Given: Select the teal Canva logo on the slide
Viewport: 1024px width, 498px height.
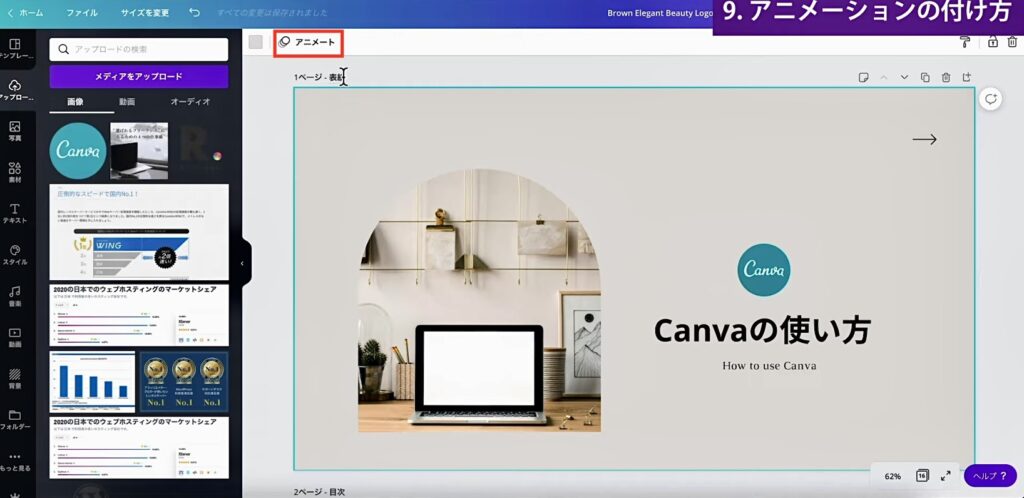Looking at the screenshot, I should click(763, 270).
